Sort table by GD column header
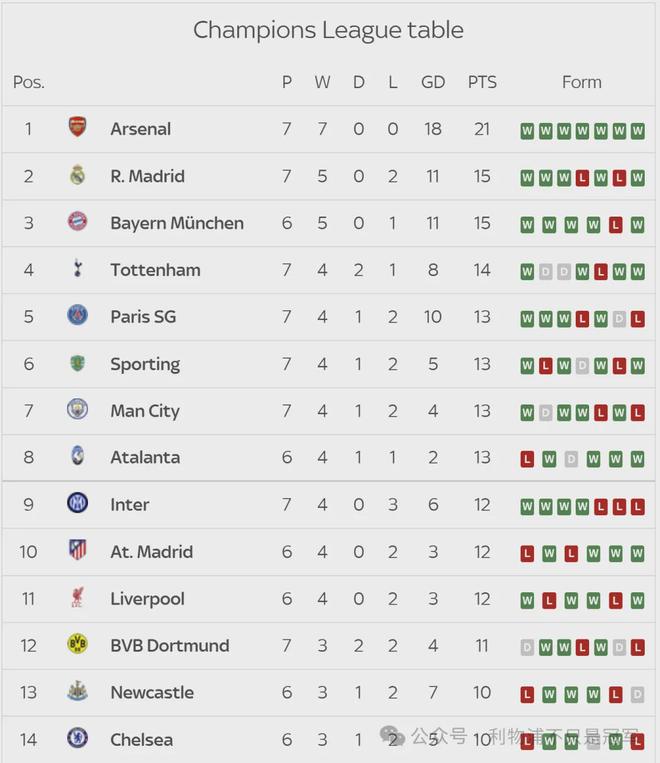The image size is (660, 763). tap(433, 82)
